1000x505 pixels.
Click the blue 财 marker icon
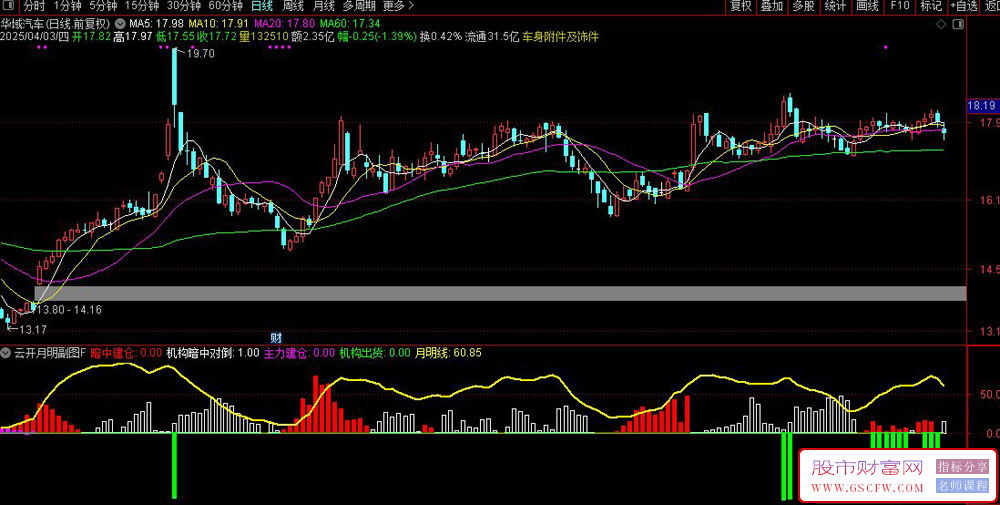coord(276,338)
